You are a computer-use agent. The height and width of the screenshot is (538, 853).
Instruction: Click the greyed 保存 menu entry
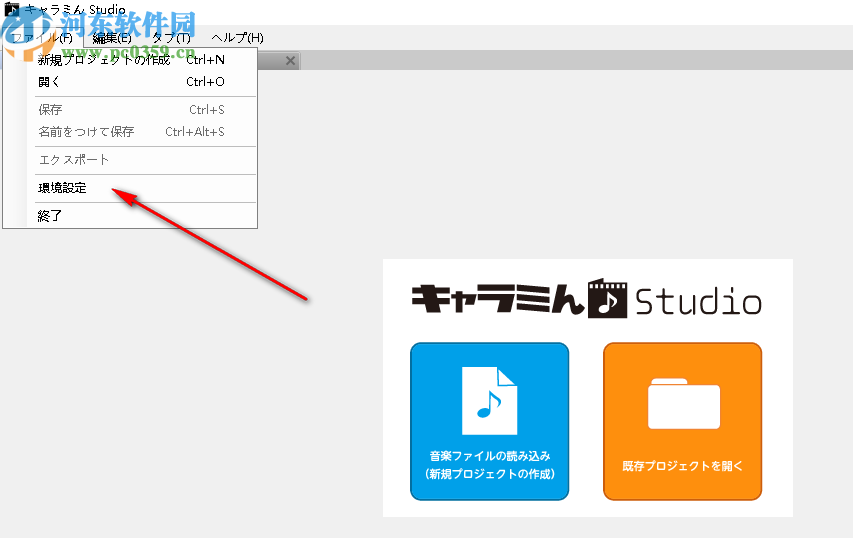(x=131, y=110)
